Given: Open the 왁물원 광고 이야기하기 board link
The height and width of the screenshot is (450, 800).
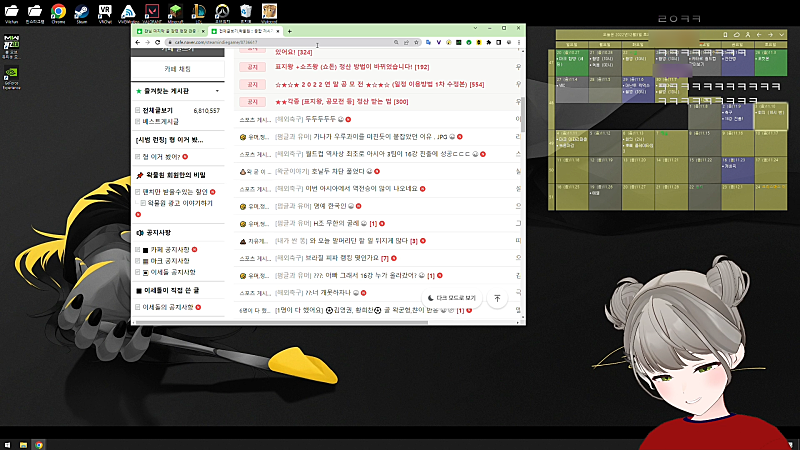Looking at the screenshot, I should click(180, 203).
